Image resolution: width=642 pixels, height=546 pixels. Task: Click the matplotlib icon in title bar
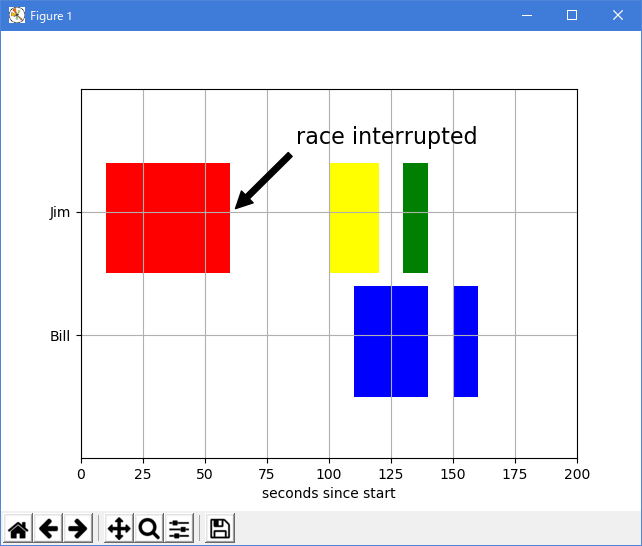click(x=17, y=16)
